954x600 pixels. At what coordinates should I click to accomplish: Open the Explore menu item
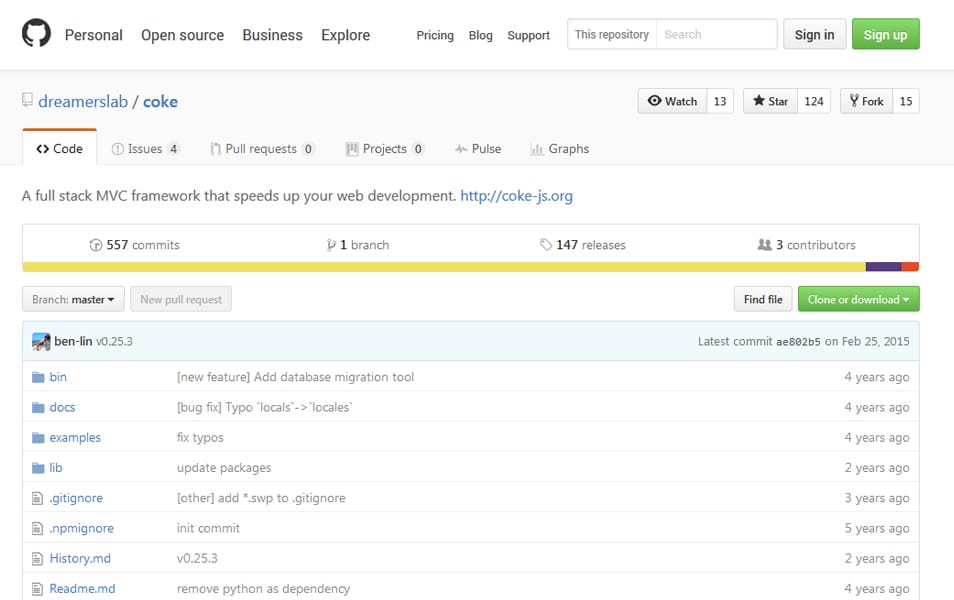click(x=346, y=35)
